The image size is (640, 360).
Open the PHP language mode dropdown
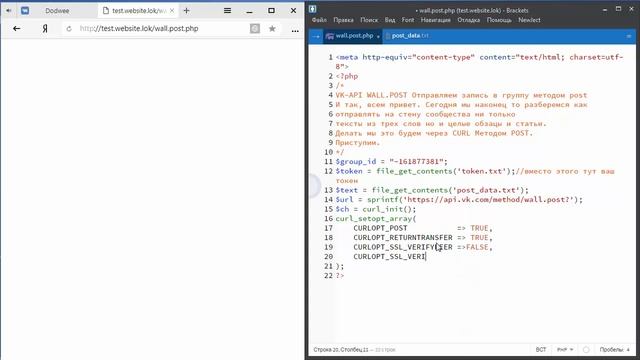click(565, 350)
